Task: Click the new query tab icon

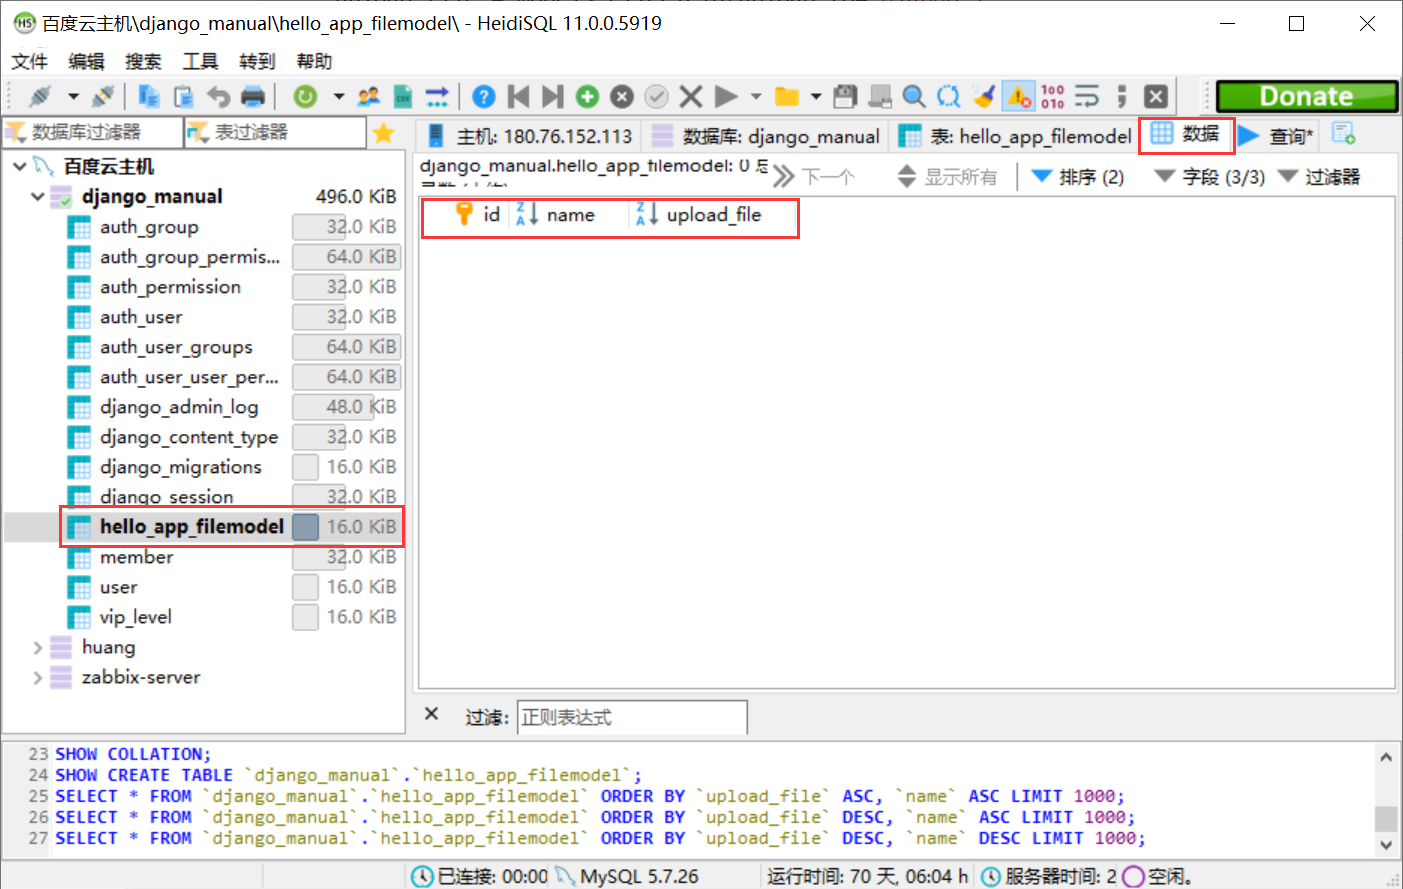Action: (1344, 133)
